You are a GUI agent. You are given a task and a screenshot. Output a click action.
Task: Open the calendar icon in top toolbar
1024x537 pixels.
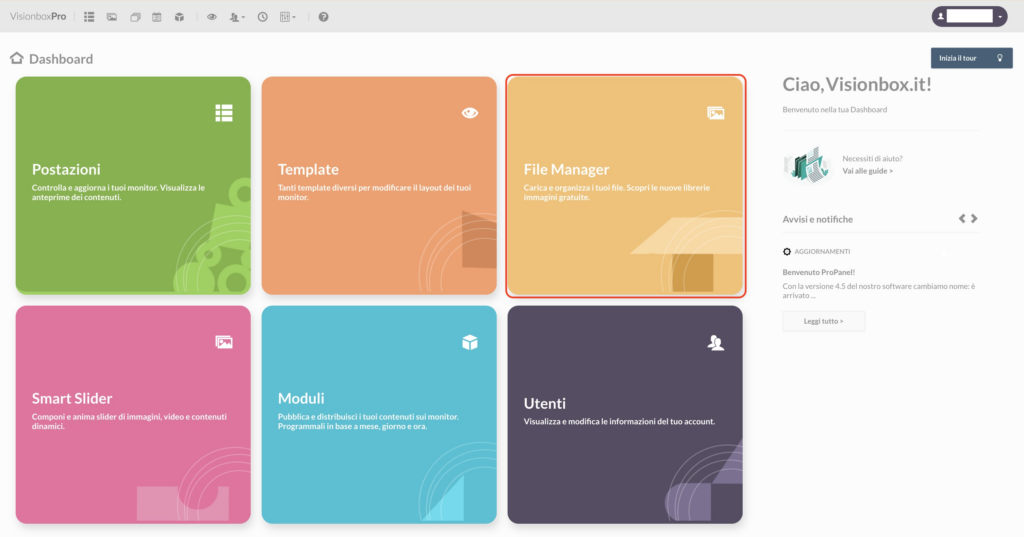click(x=157, y=17)
